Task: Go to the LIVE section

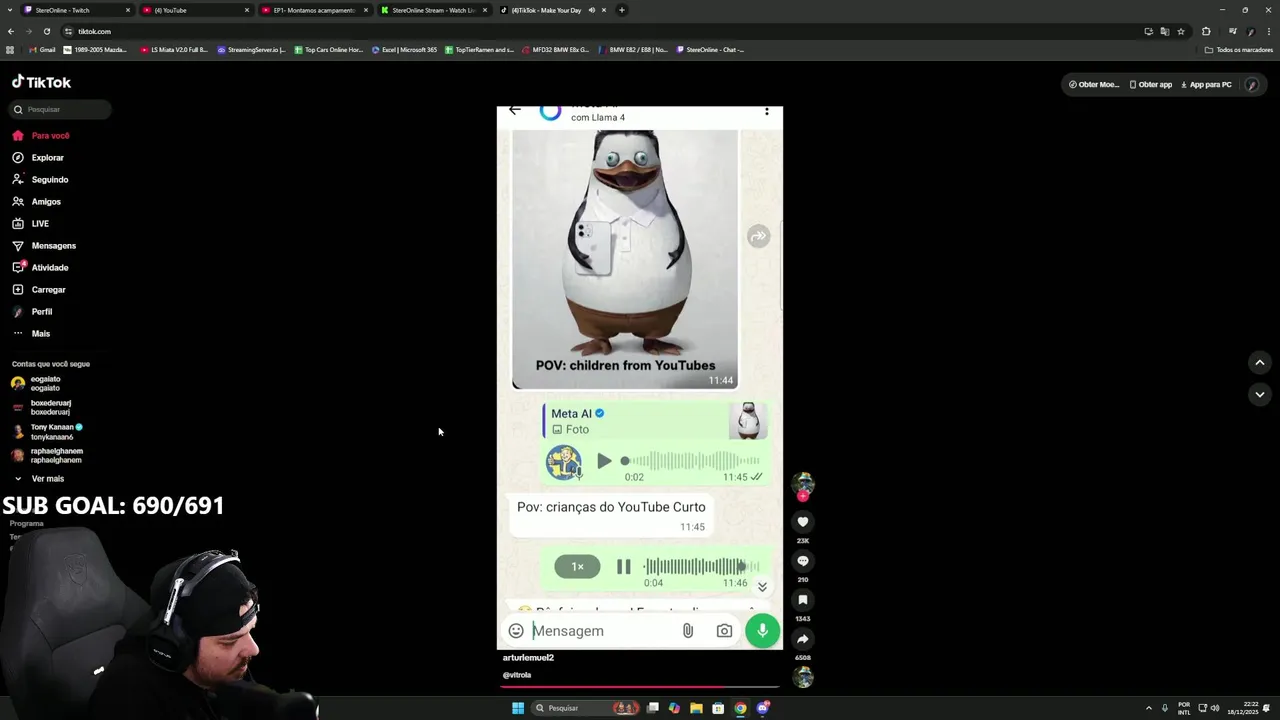Action: [31, 223]
